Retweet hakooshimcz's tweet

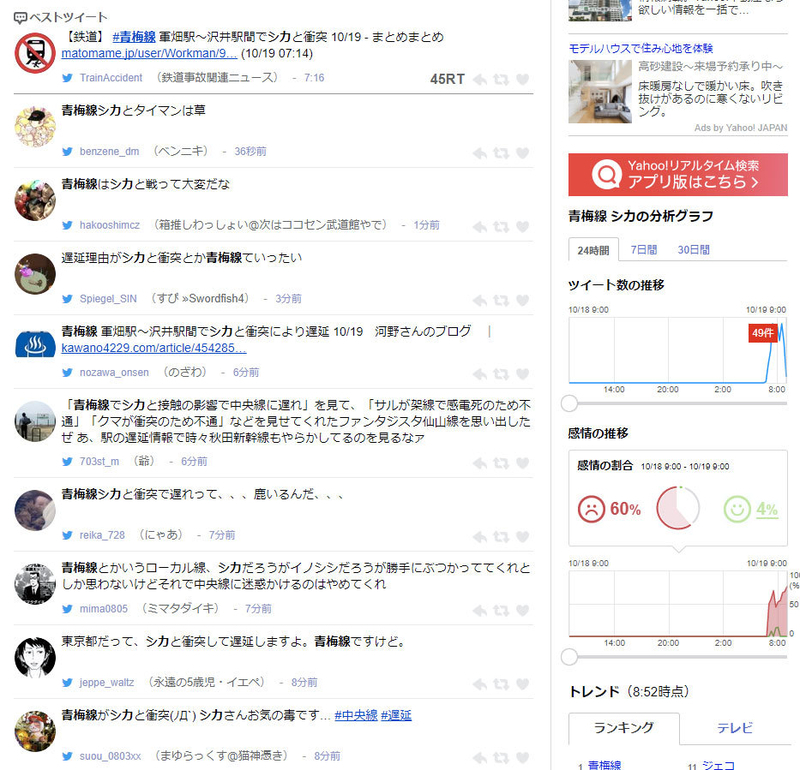(x=501, y=227)
